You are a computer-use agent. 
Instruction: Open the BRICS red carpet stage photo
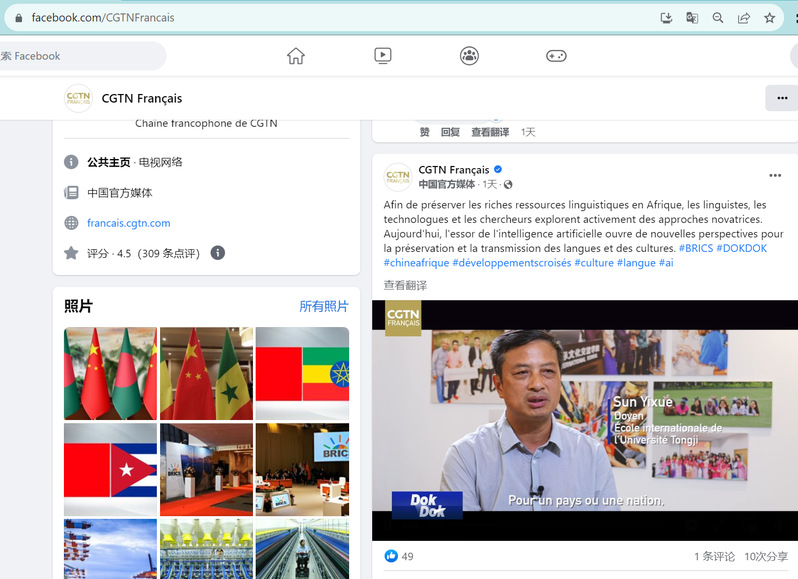click(x=207, y=470)
